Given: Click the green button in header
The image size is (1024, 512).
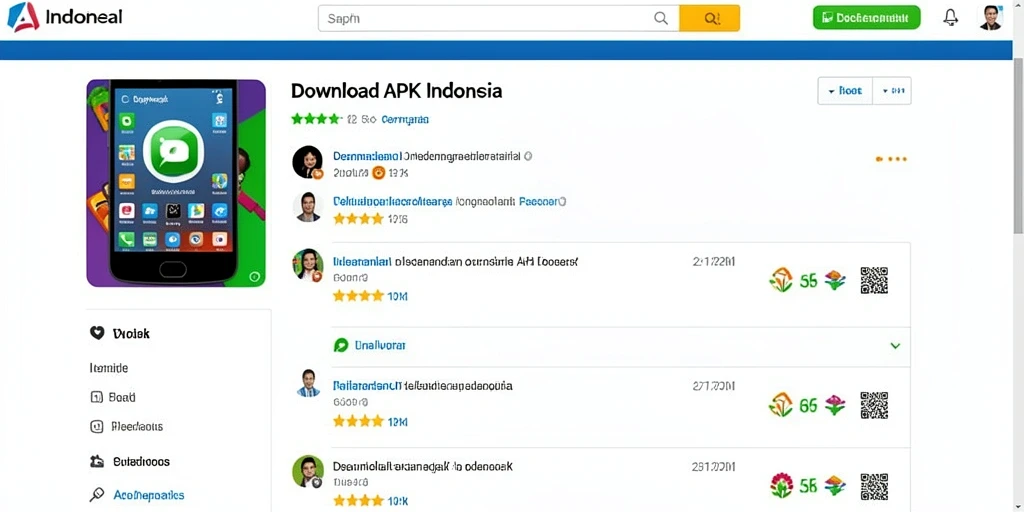Looking at the screenshot, I should point(866,18).
